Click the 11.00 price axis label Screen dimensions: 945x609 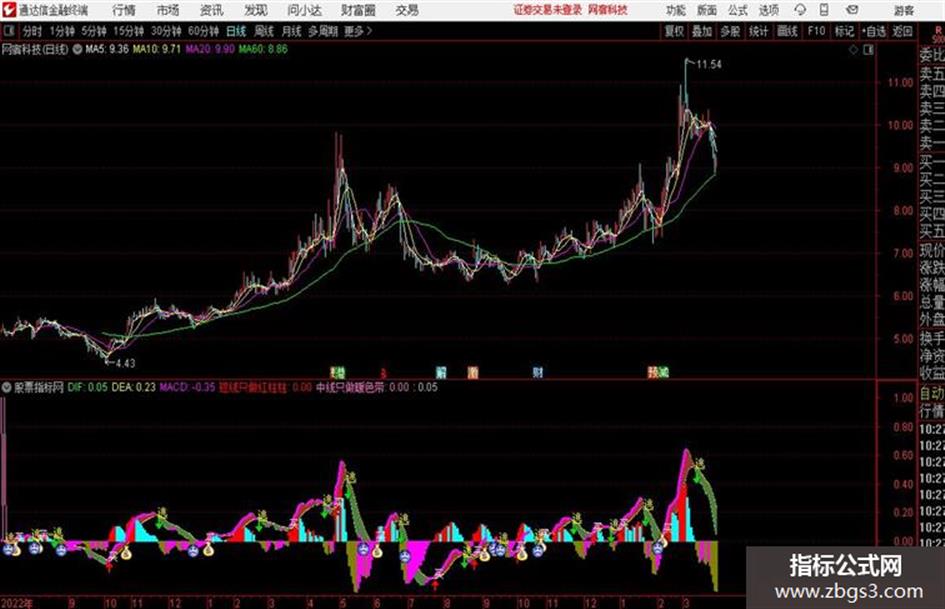point(900,83)
